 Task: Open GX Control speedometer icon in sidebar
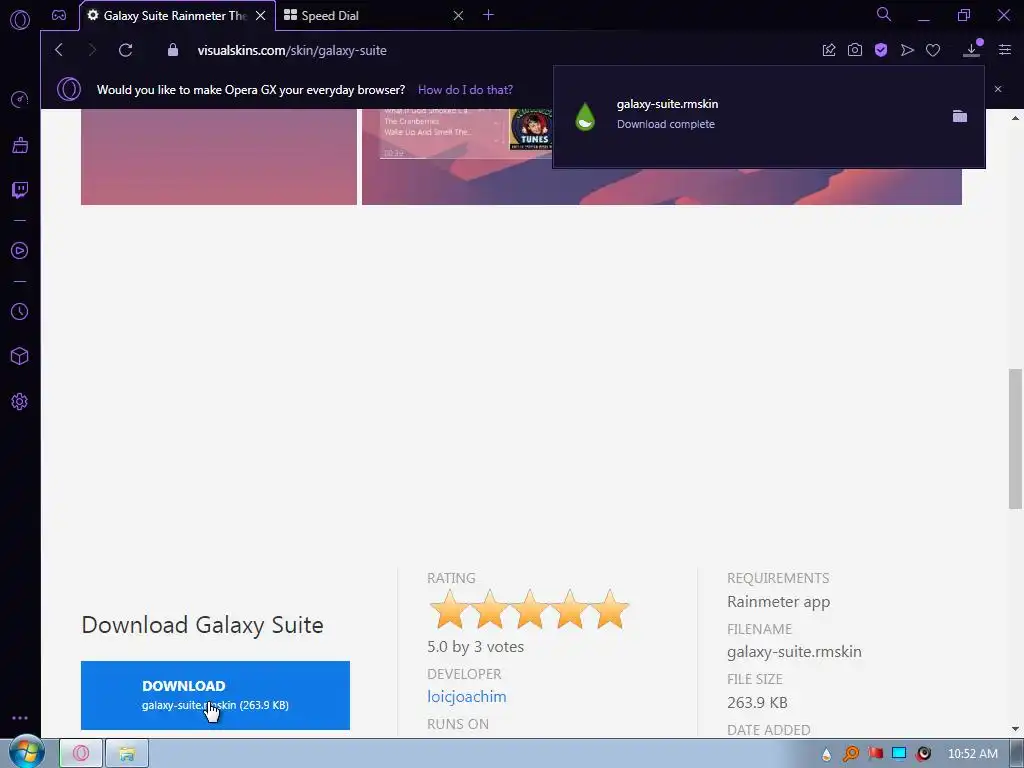[x=20, y=99]
